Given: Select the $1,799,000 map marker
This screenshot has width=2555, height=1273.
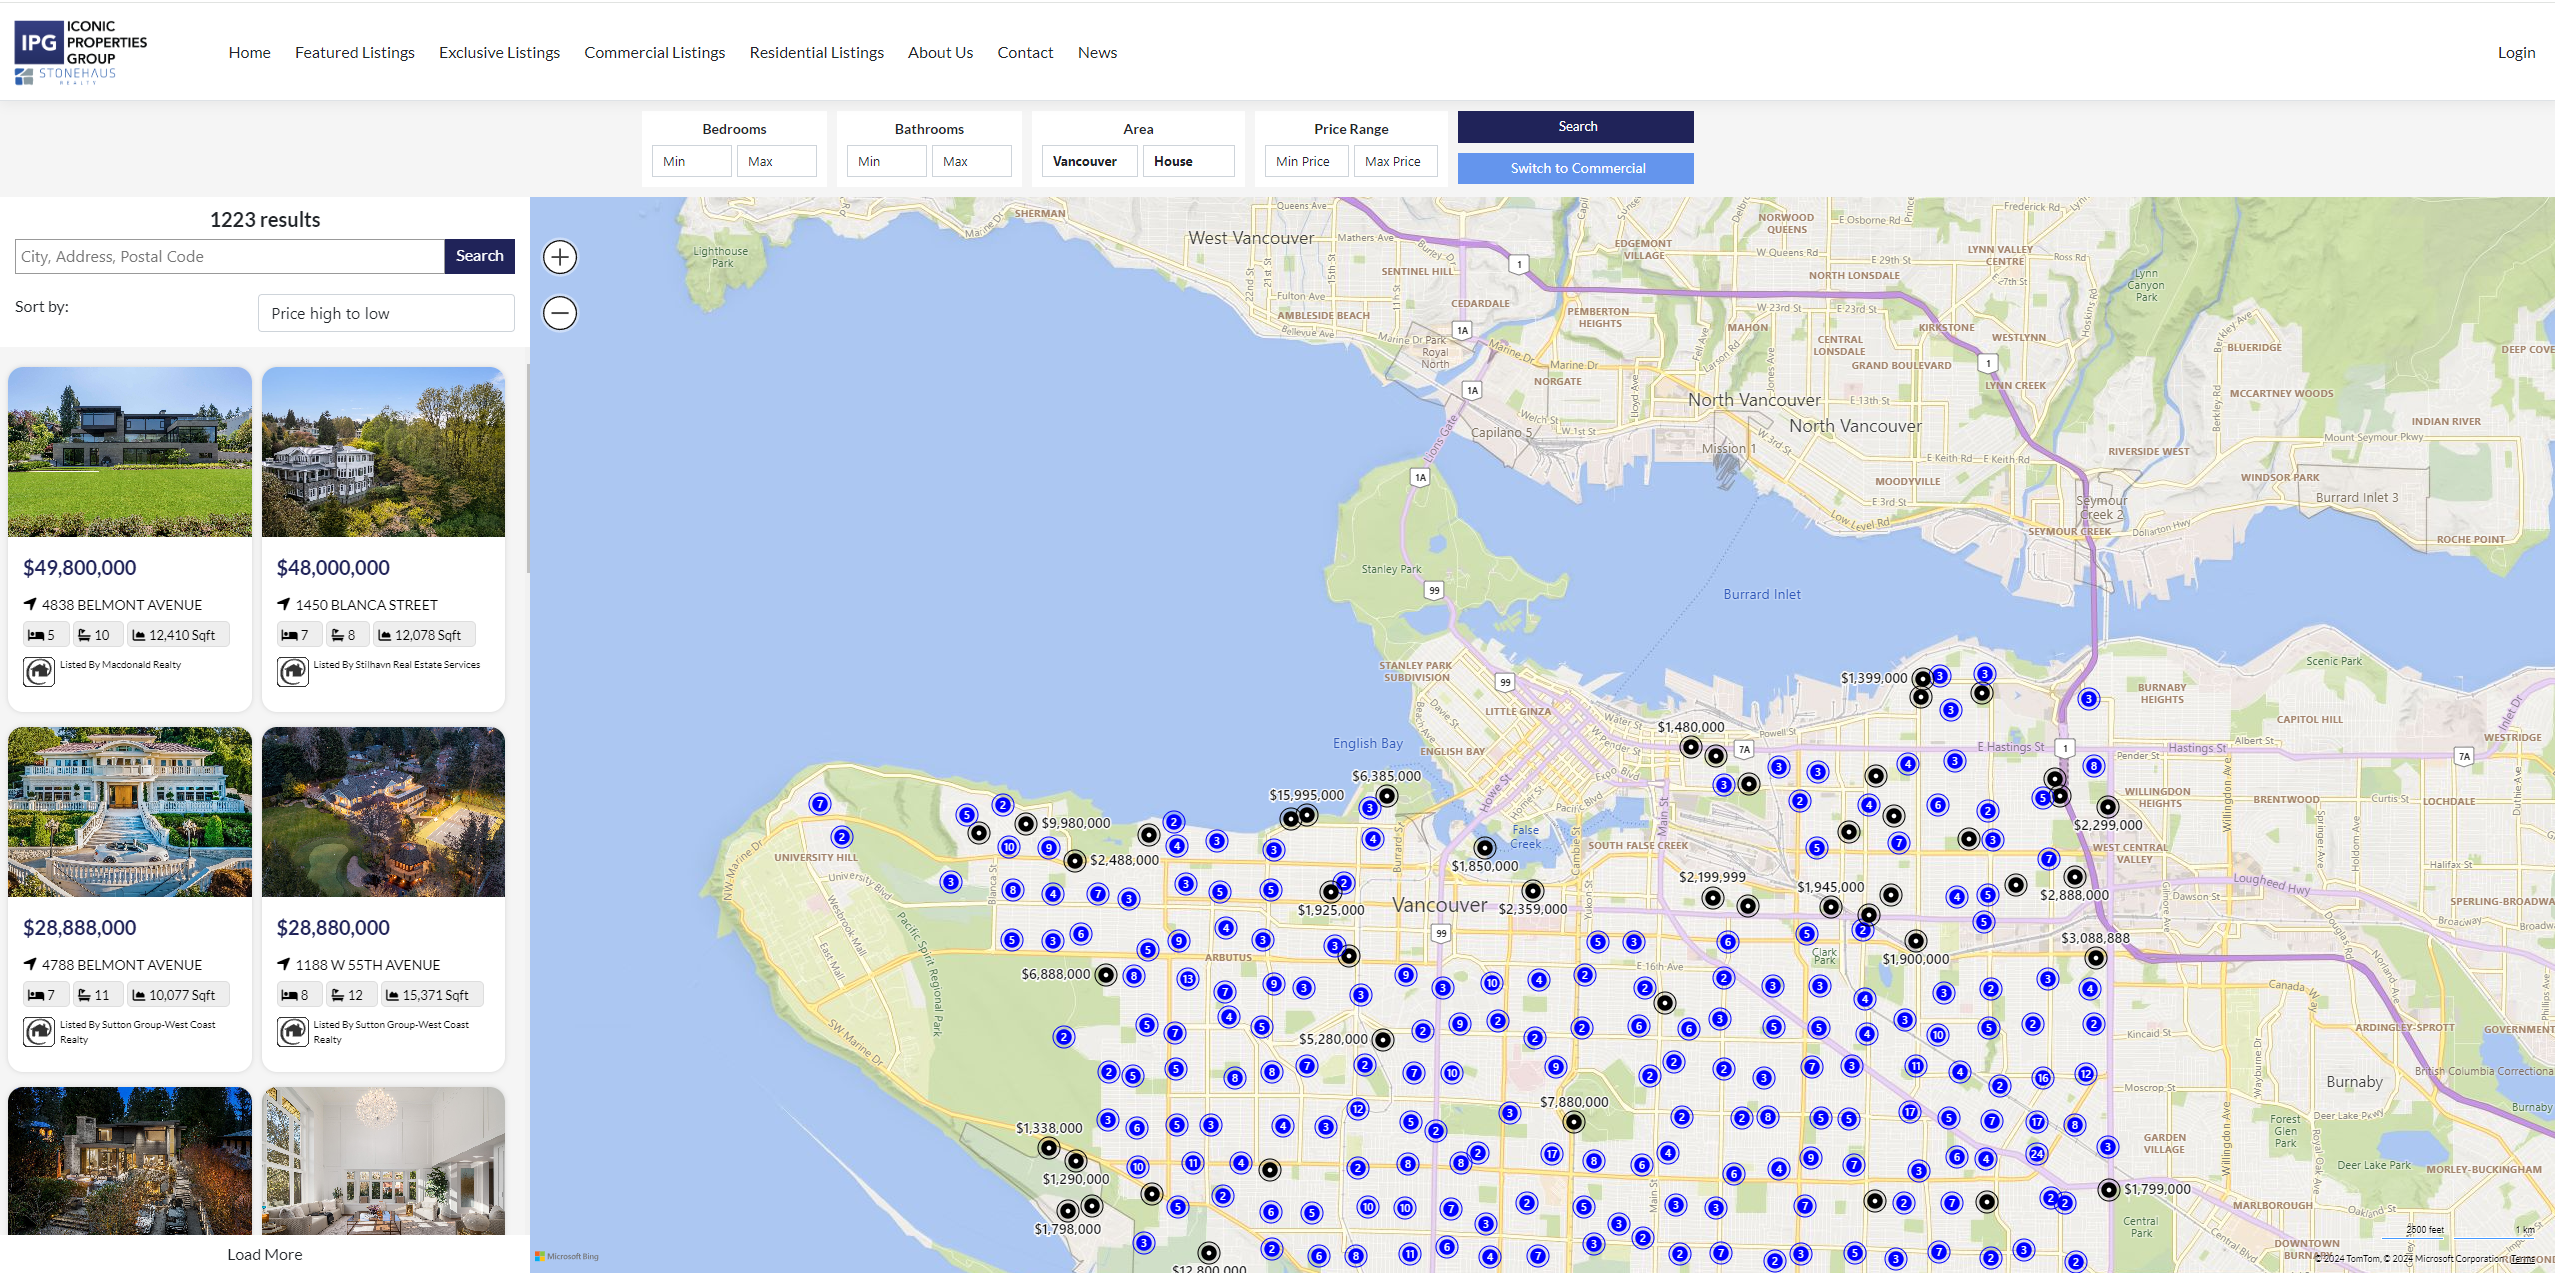Looking at the screenshot, I should [2109, 1190].
